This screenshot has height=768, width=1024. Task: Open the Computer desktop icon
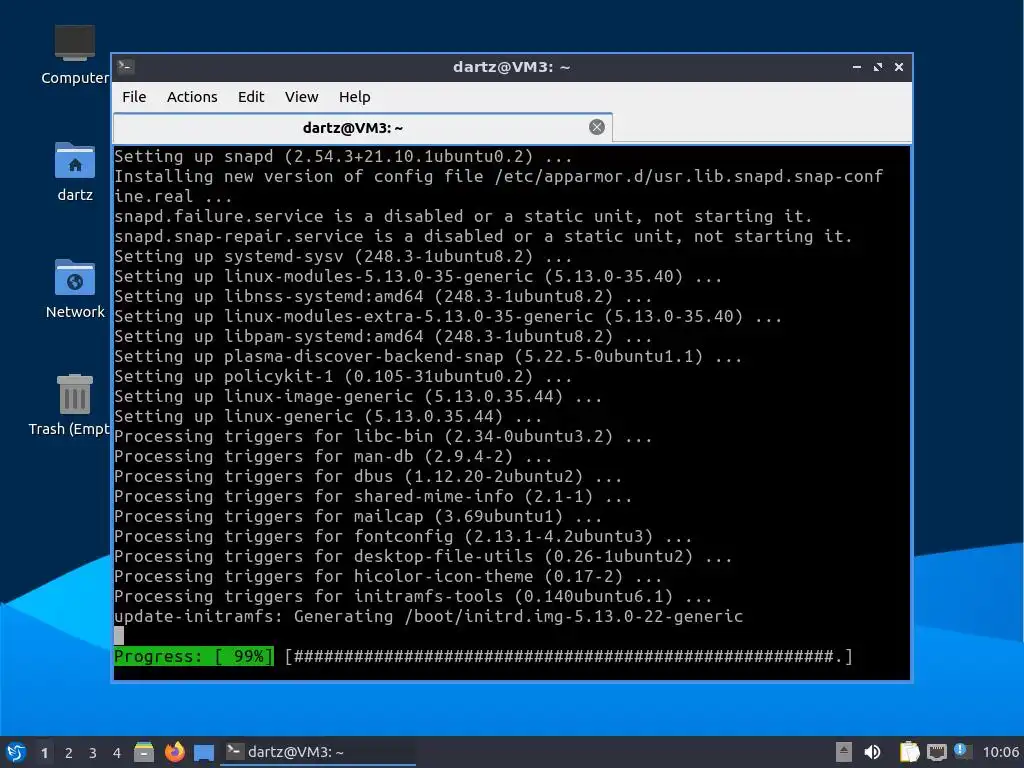point(74,55)
